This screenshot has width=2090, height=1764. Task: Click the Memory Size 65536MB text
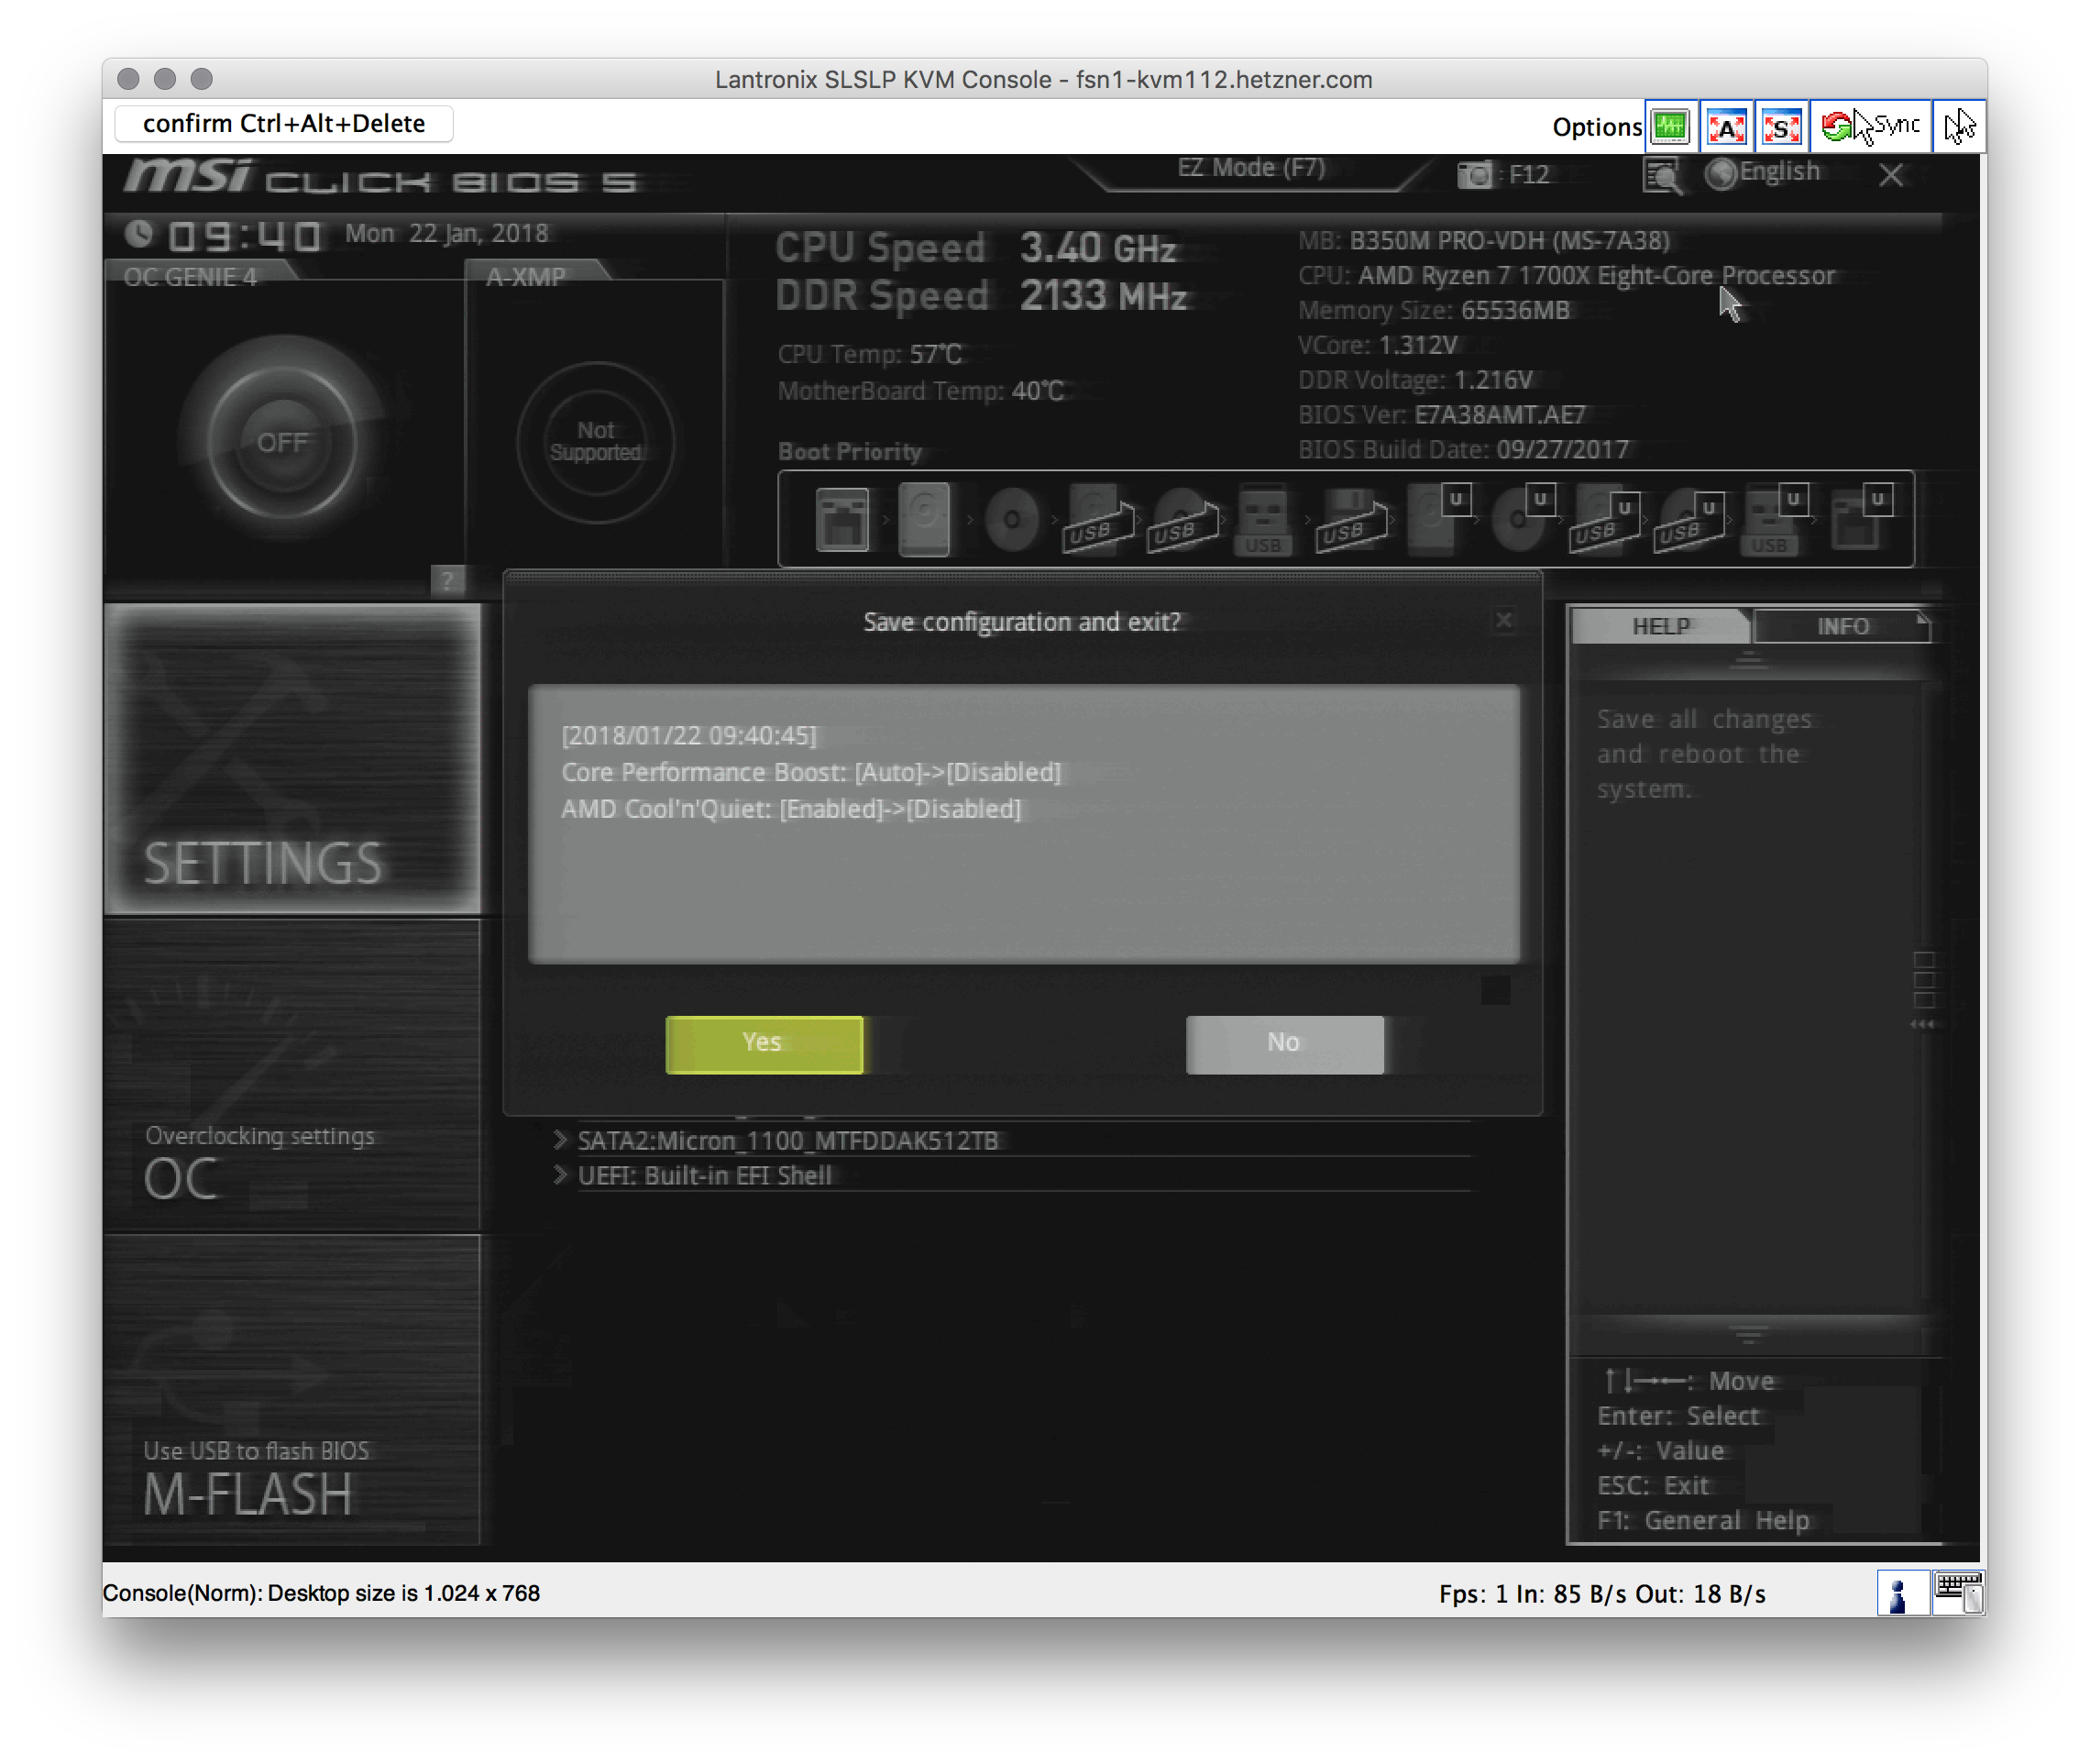click(1433, 310)
